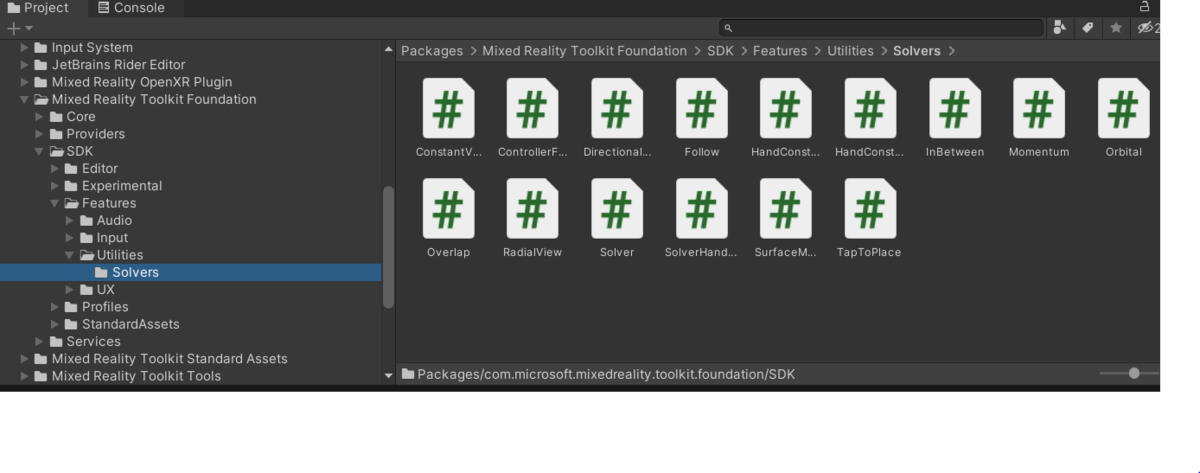The width and height of the screenshot is (1200, 473).
Task: Click the tree scroll up arrow
Action: pos(389,49)
